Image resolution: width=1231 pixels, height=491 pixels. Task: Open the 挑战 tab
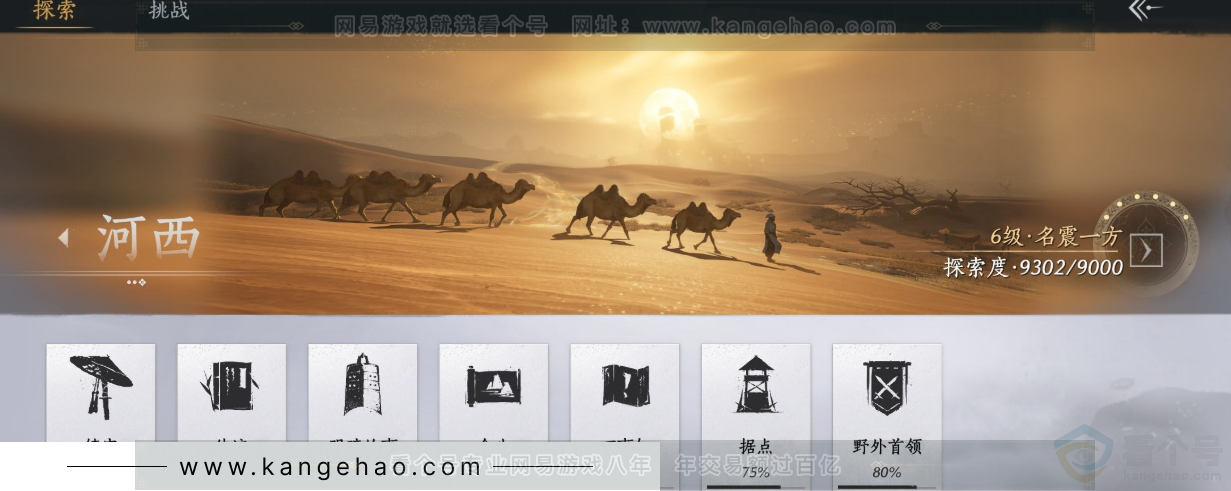[x=168, y=11]
